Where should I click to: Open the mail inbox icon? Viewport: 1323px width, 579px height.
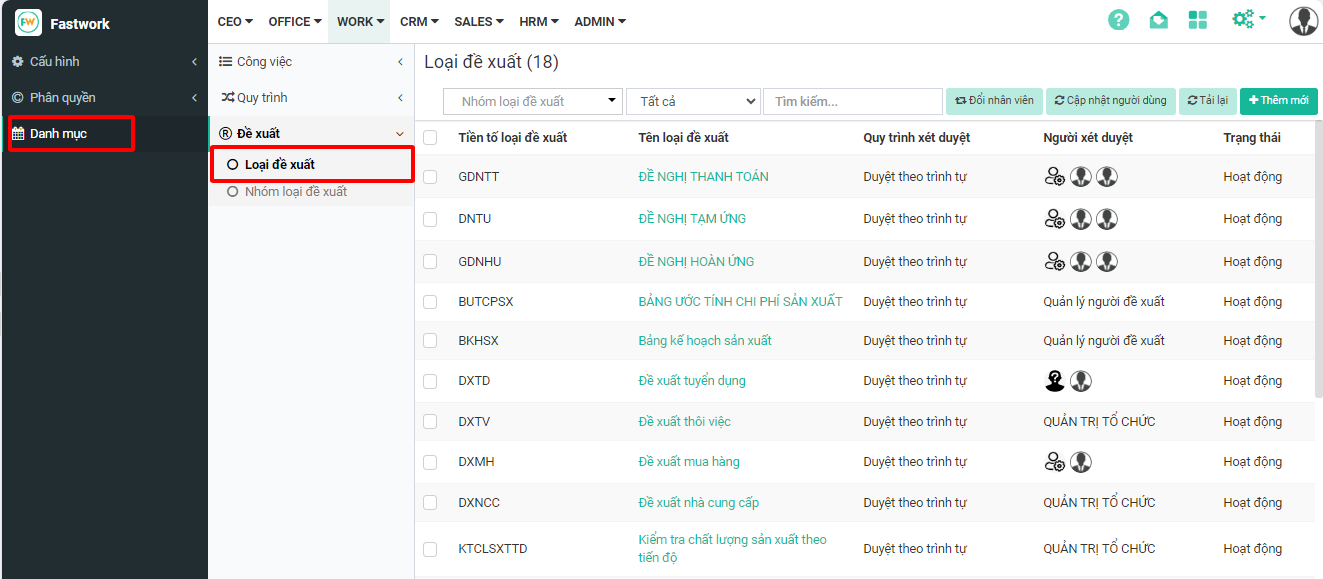pyautogui.click(x=1158, y=21)
